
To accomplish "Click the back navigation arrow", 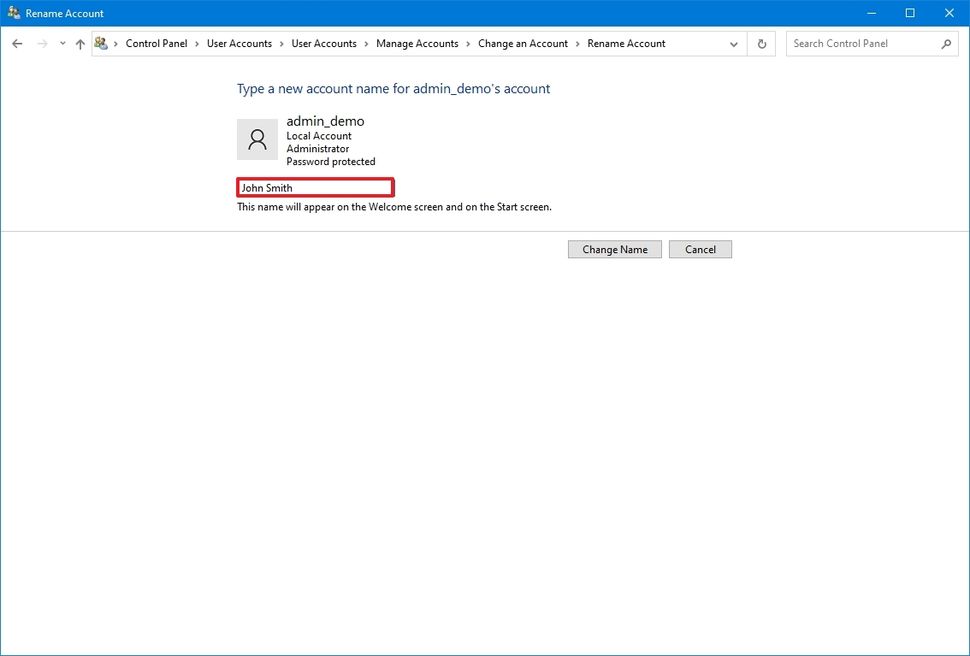I will pyautogui.click(x=16, y=43).
